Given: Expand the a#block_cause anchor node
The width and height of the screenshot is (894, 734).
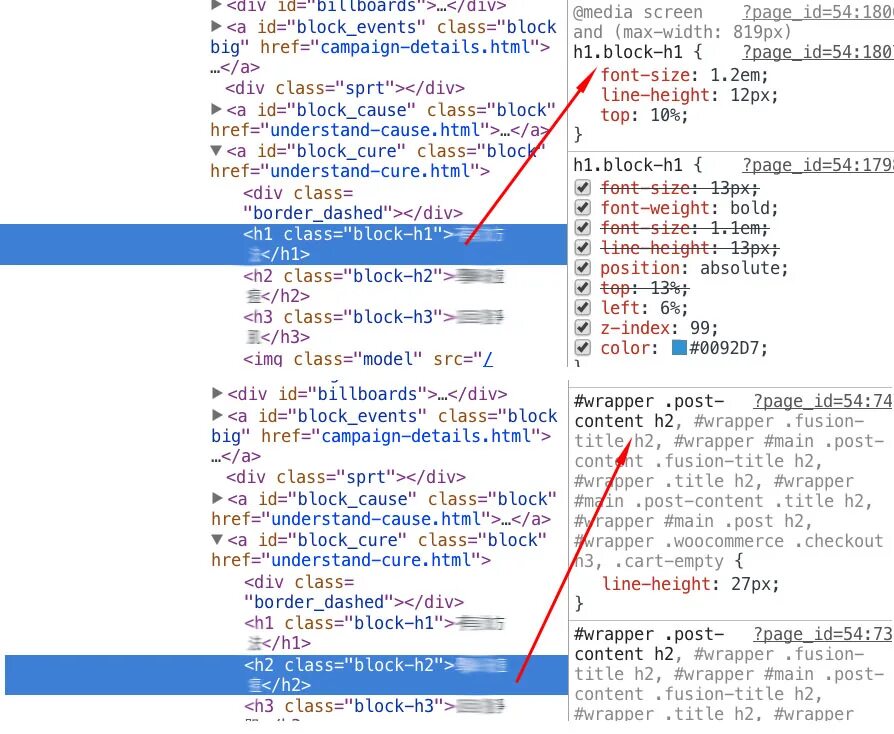Looking at the screenshot, I should [x=217, y=110].
